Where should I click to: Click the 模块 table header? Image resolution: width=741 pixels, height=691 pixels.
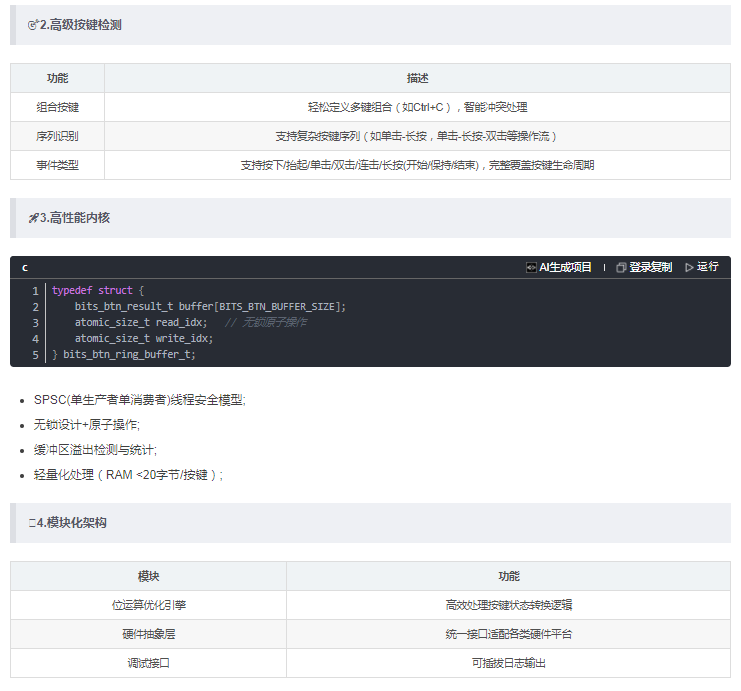(148, 576)
